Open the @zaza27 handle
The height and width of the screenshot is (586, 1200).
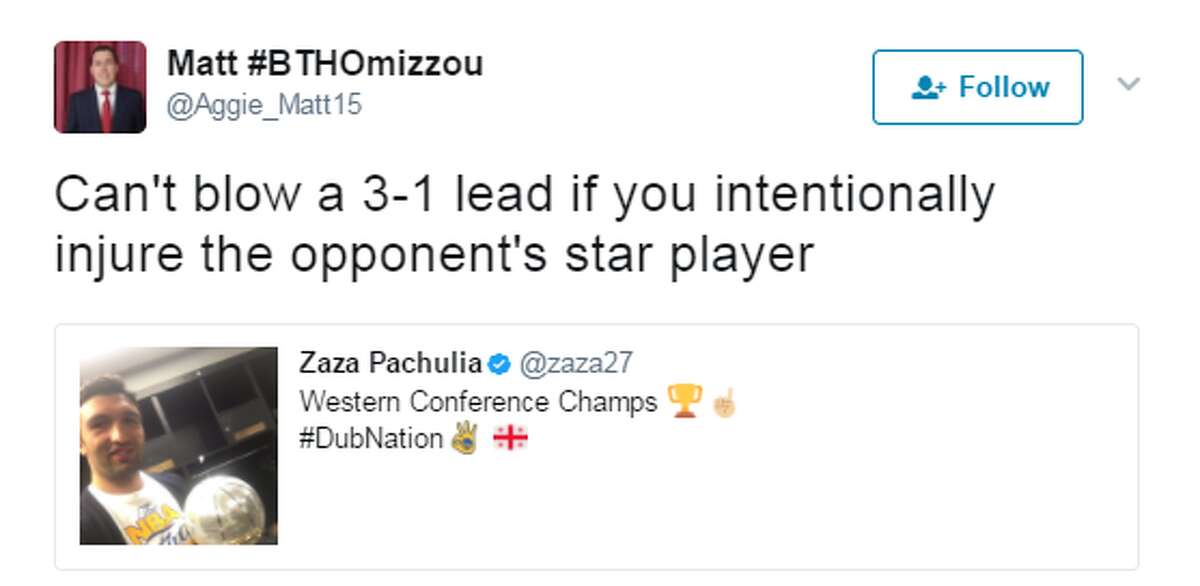pos(574,364)
